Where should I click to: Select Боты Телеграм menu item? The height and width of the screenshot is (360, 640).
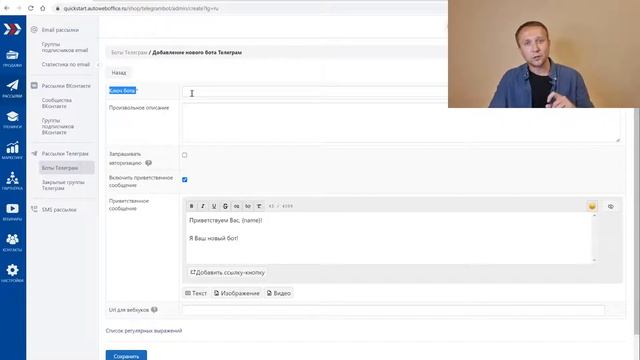tap(67, 168)
